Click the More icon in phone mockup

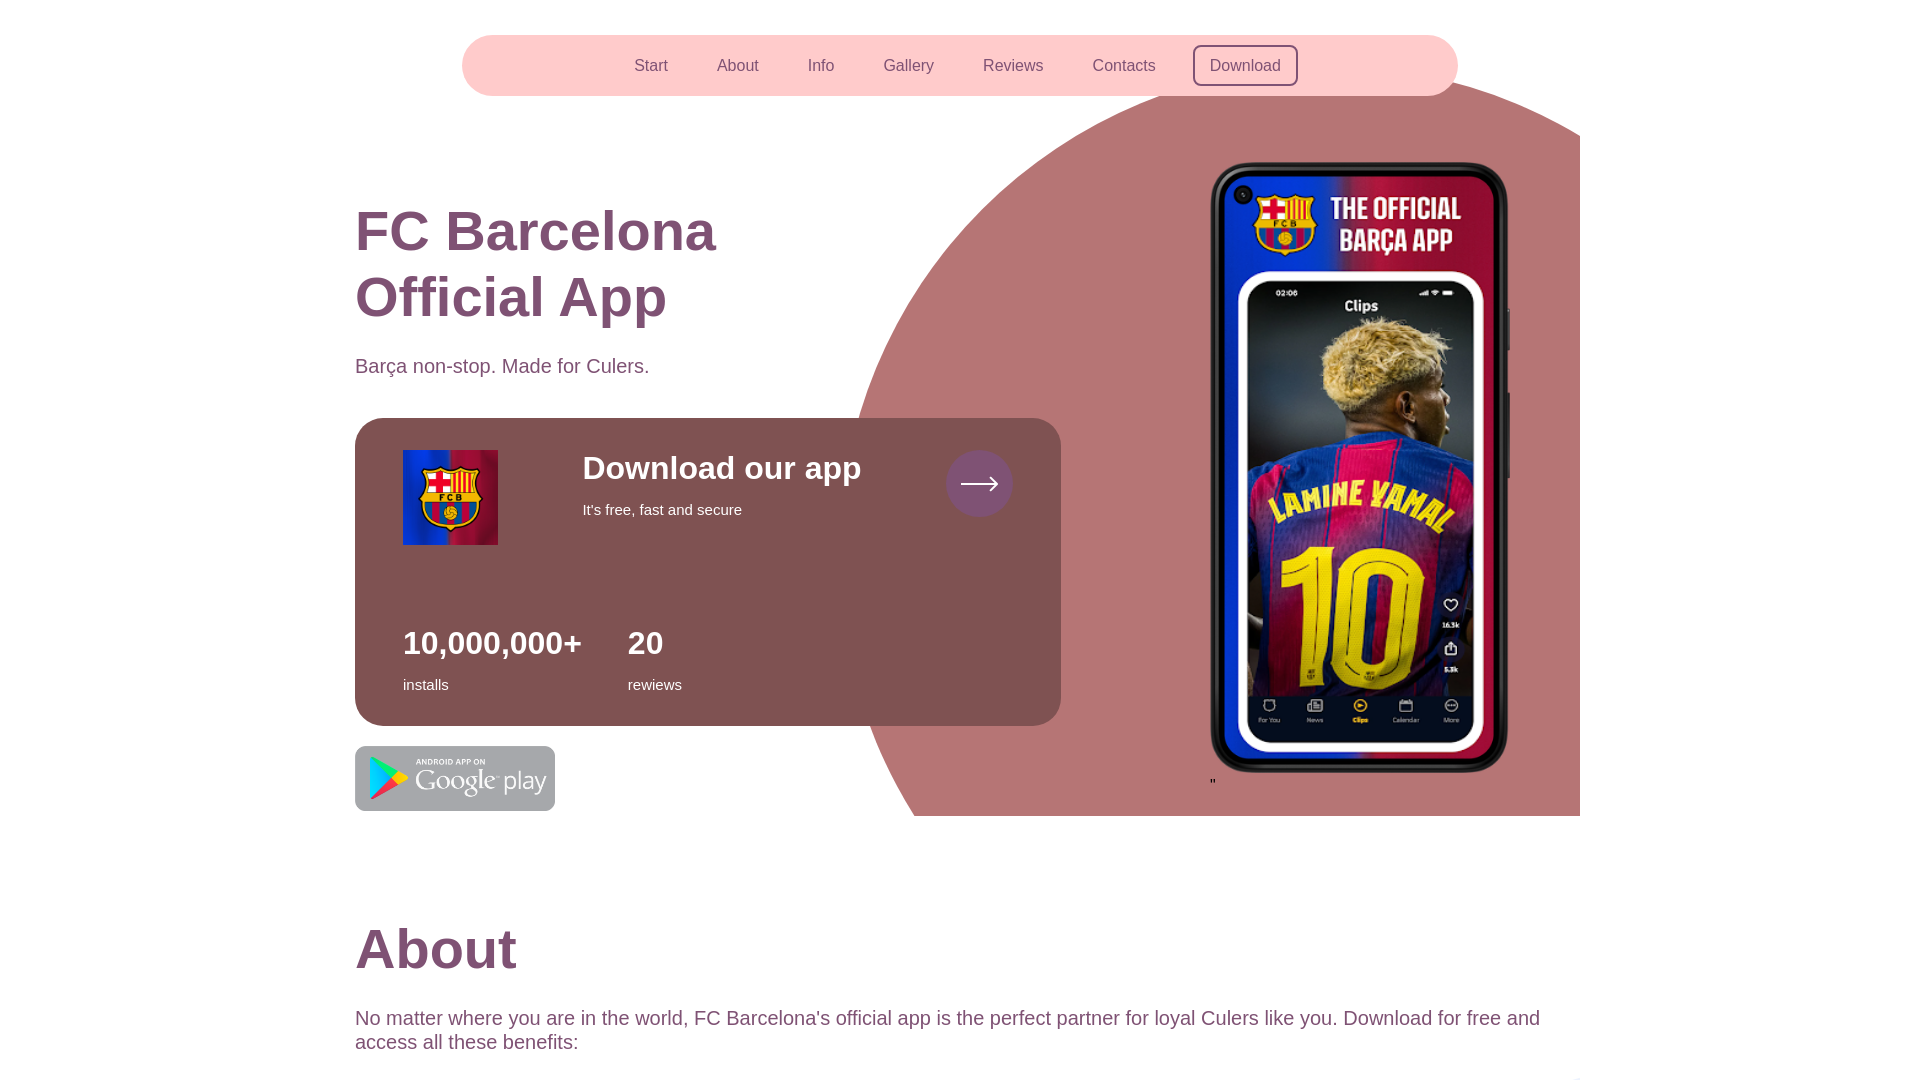(1451, 706)
